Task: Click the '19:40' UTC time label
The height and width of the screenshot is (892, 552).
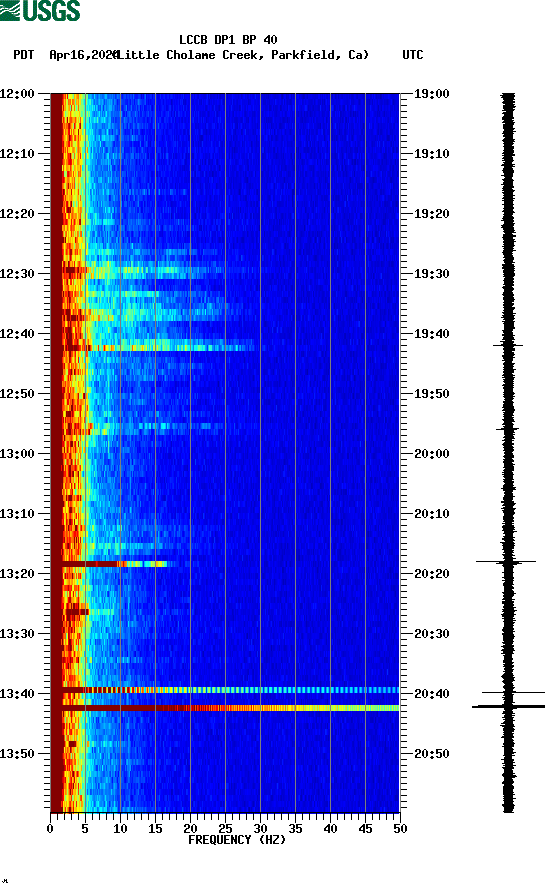Action: 431,334
